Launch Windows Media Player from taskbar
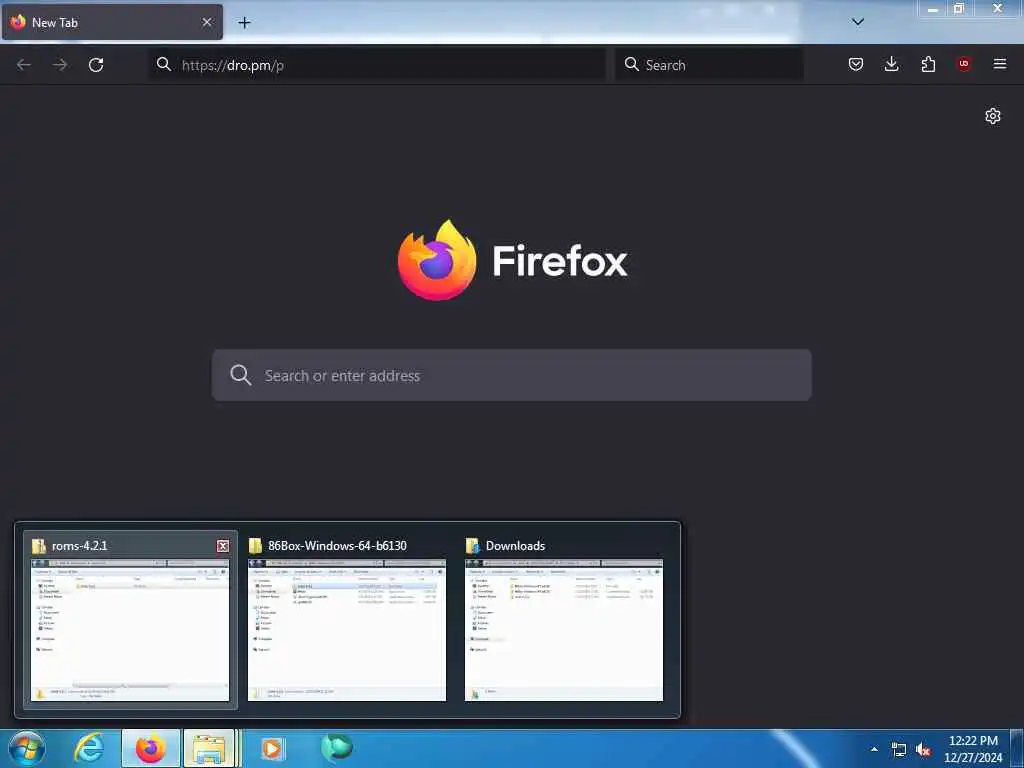 point(272,748)
